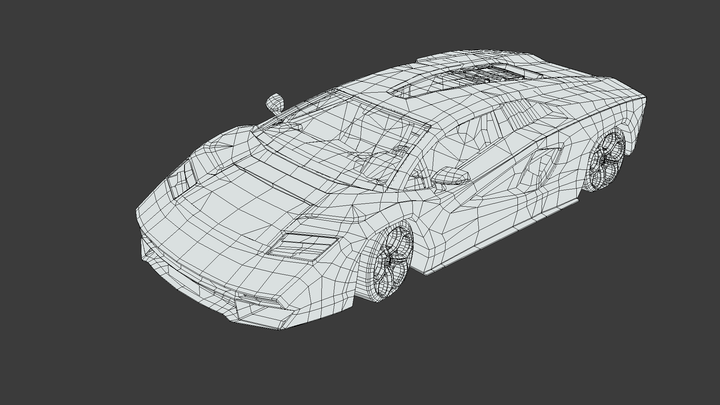
Task: Select the front headlight recess
Action: pos(181,180)
